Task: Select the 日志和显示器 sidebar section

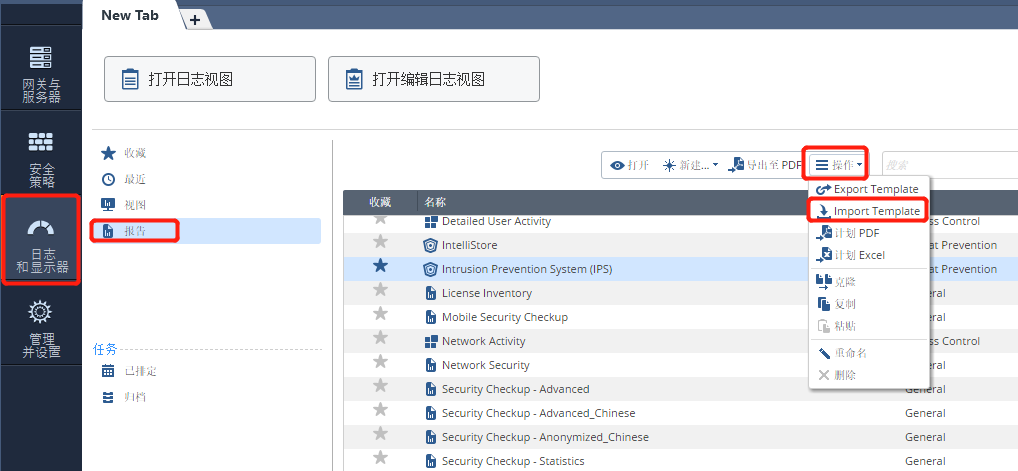Action: [x=41, y=240]
